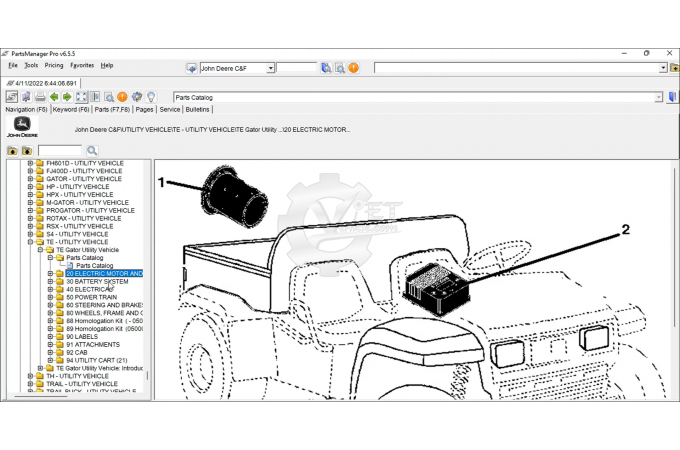680x450 pixels.
Task: Open the gear settings icon
Action: [x=137, y=97]
